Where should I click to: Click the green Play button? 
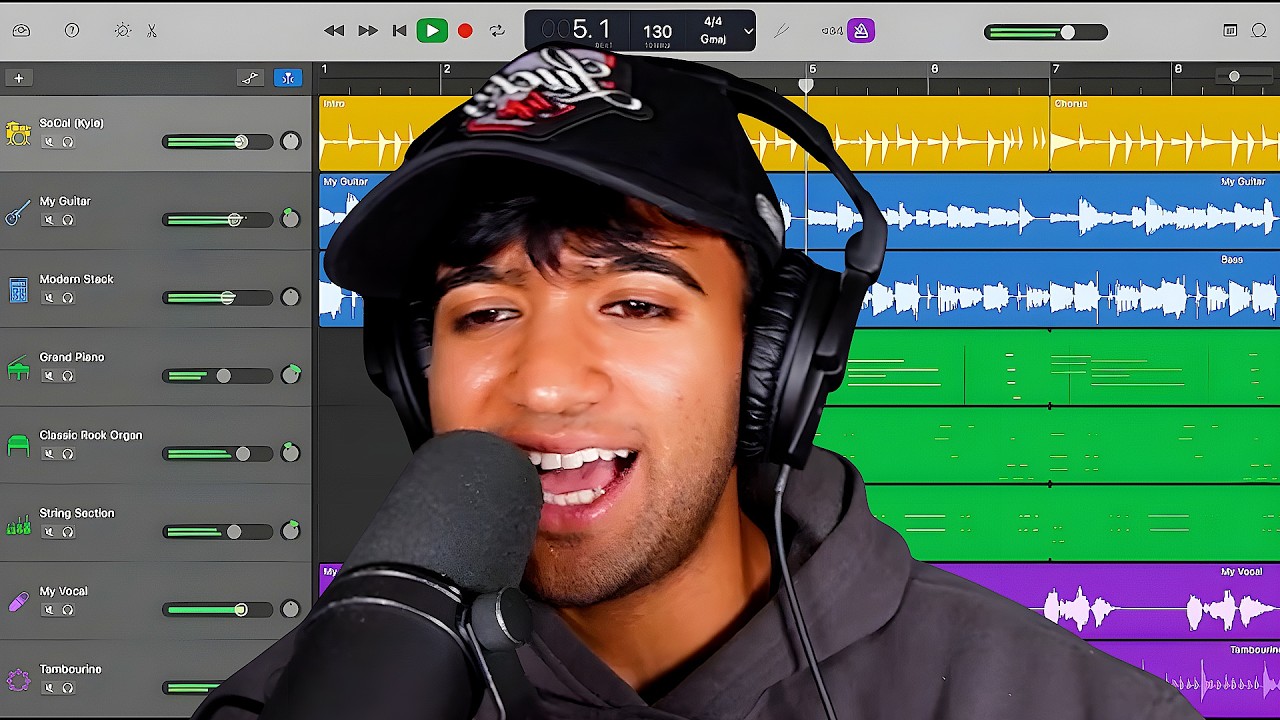[432, 31]
